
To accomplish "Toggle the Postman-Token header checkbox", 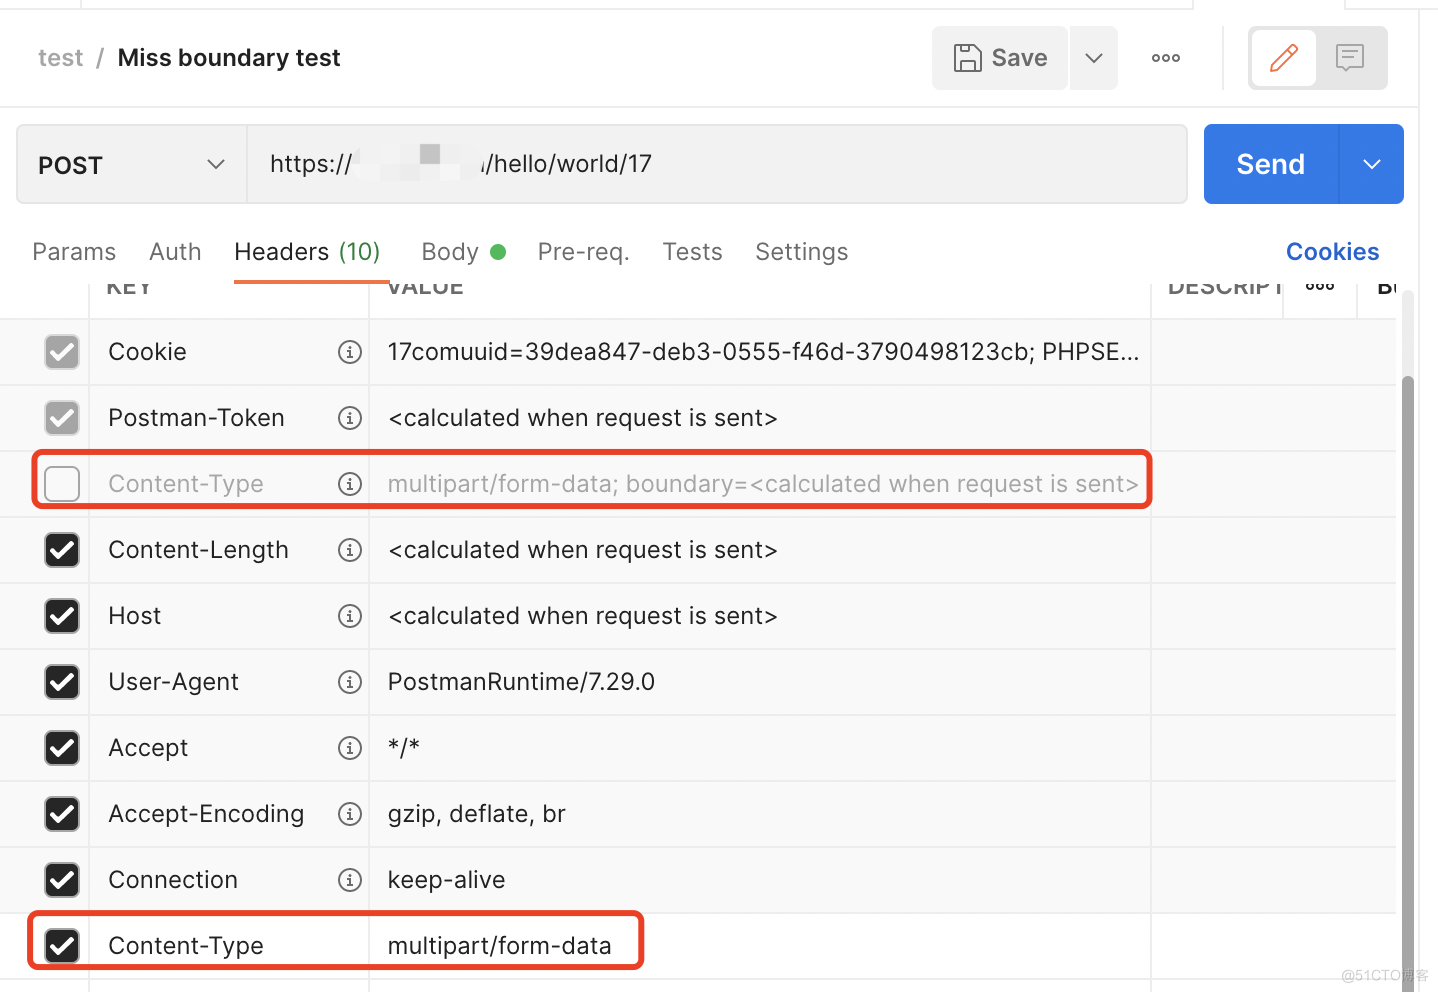I will [62, 418].
